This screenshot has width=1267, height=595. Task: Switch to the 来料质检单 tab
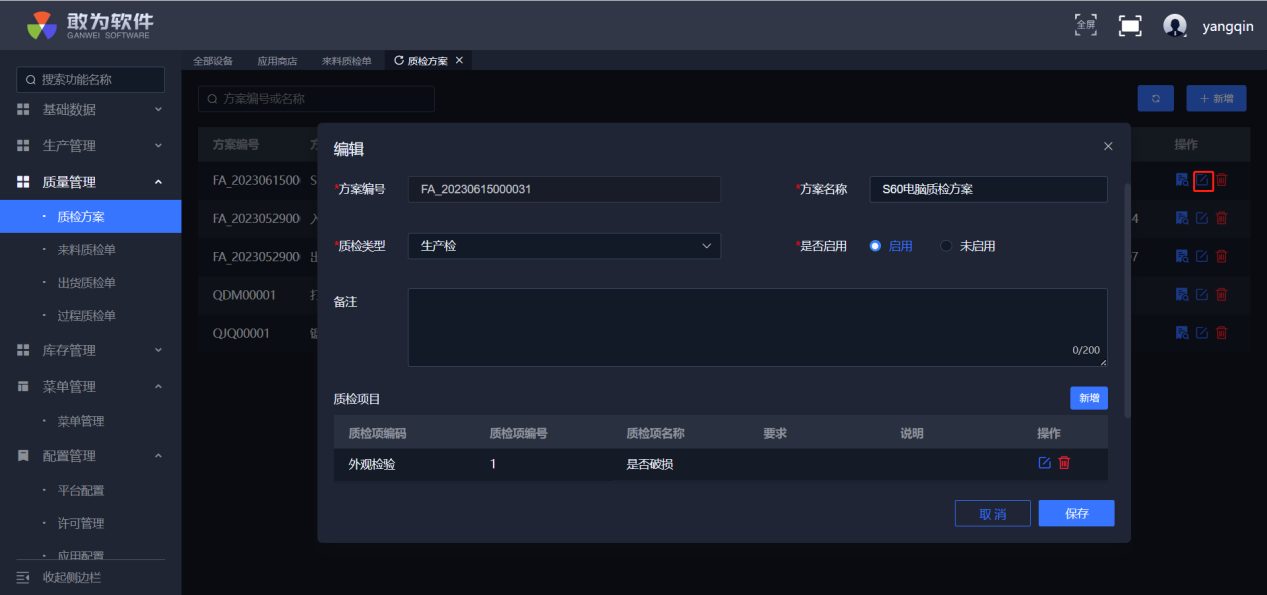[x=346, y=61]
